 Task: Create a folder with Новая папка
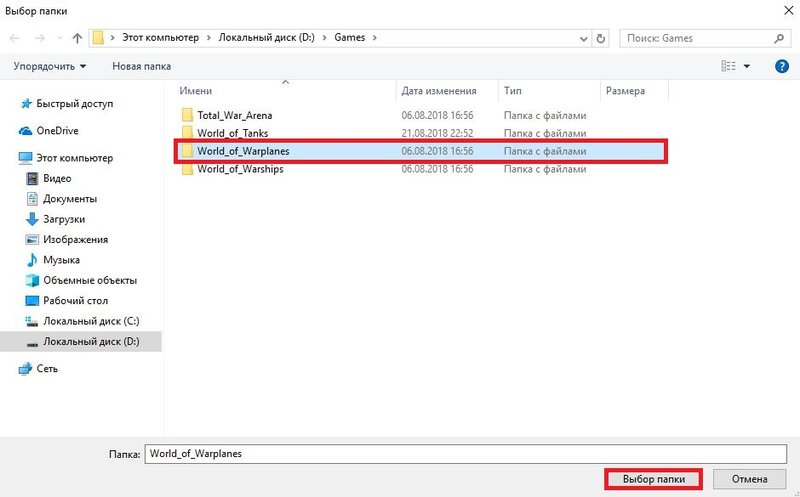(x=141, y=66)
